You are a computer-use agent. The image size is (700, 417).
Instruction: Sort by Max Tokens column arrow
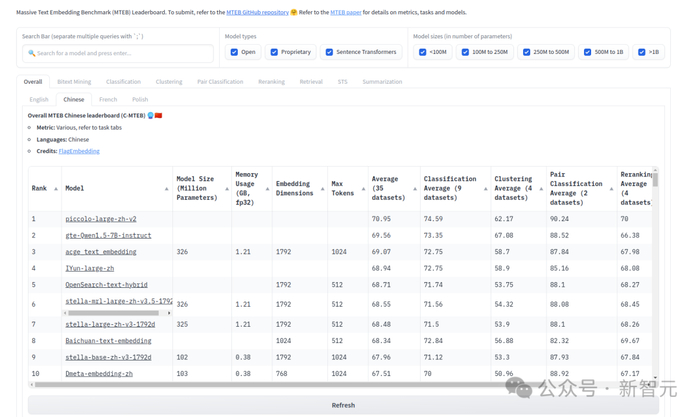(363, 189)
